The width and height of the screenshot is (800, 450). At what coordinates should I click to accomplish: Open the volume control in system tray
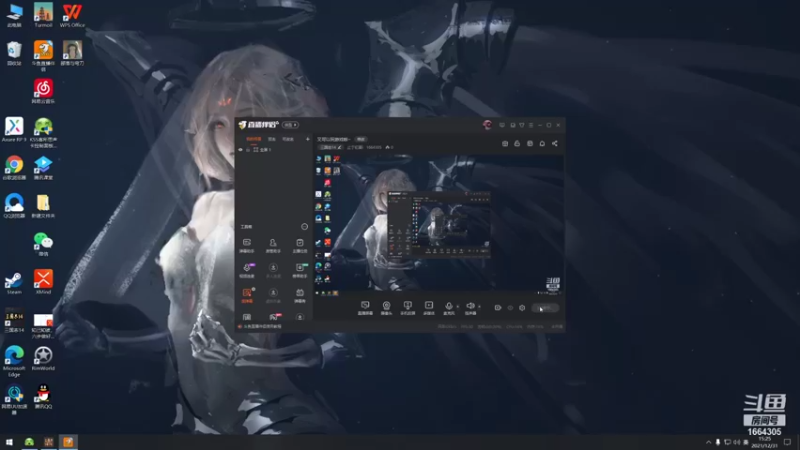point(737,442)
